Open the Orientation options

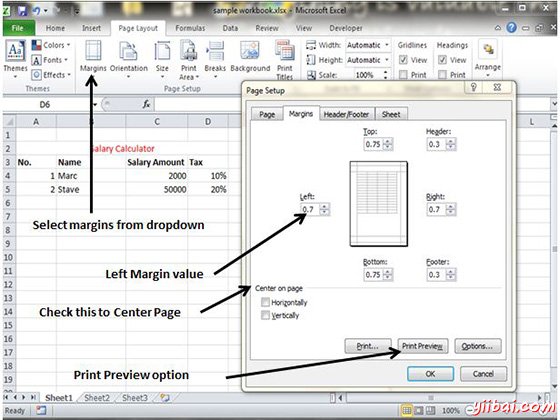coord(129,59)
